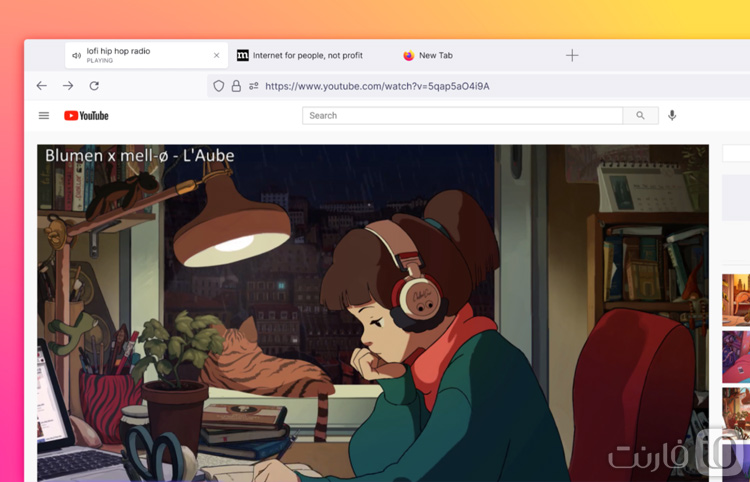Mute the lofi hip hop radio tab audio
The image size is (750, 482).
[x=76, y=55]
